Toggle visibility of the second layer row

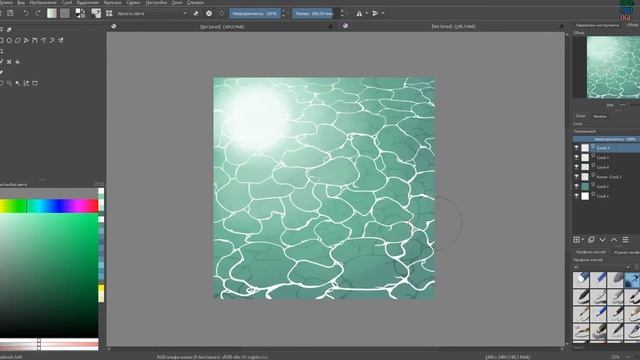tap(576, 157)
